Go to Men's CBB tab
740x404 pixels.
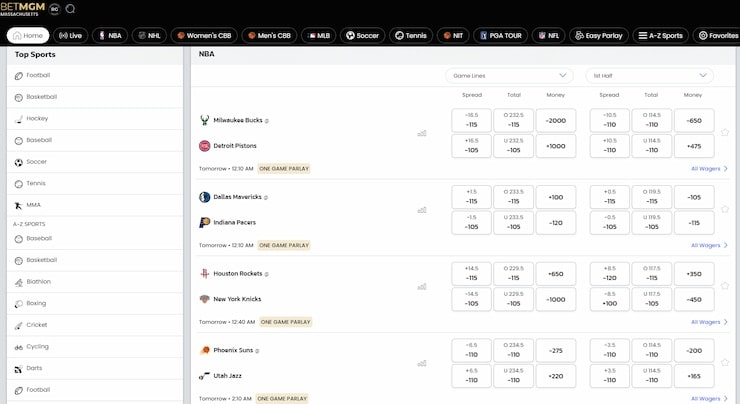[x=269, y=35]
